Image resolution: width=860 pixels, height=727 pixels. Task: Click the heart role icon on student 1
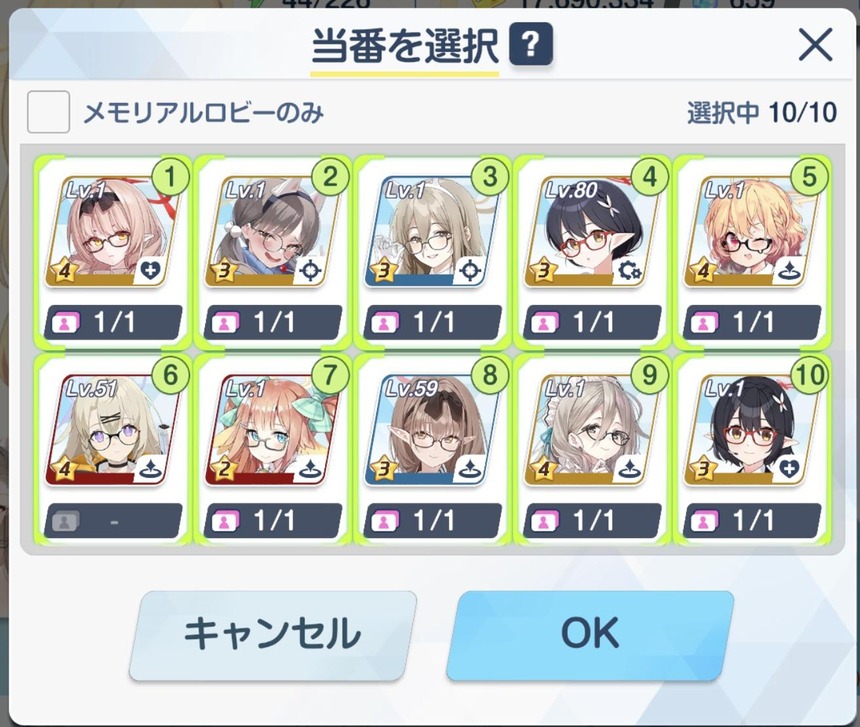tap(150, 270)
